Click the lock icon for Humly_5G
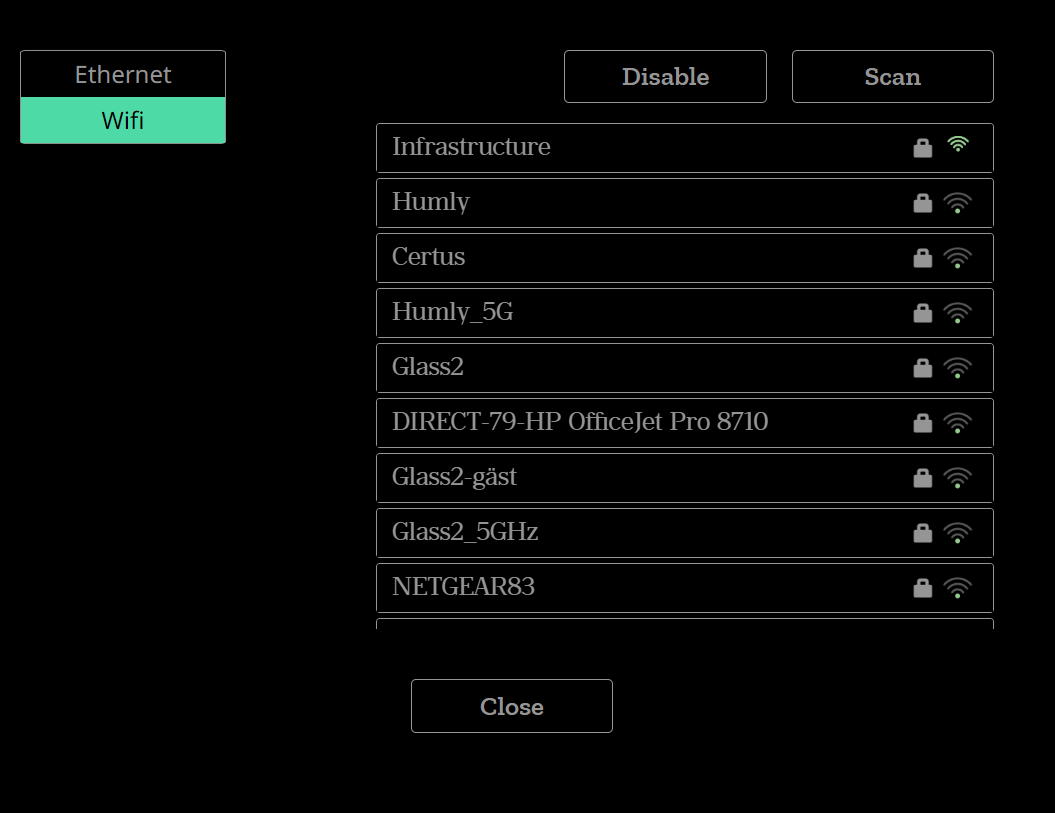Viewport: 1055px width, 813px height. click(923, 313)
